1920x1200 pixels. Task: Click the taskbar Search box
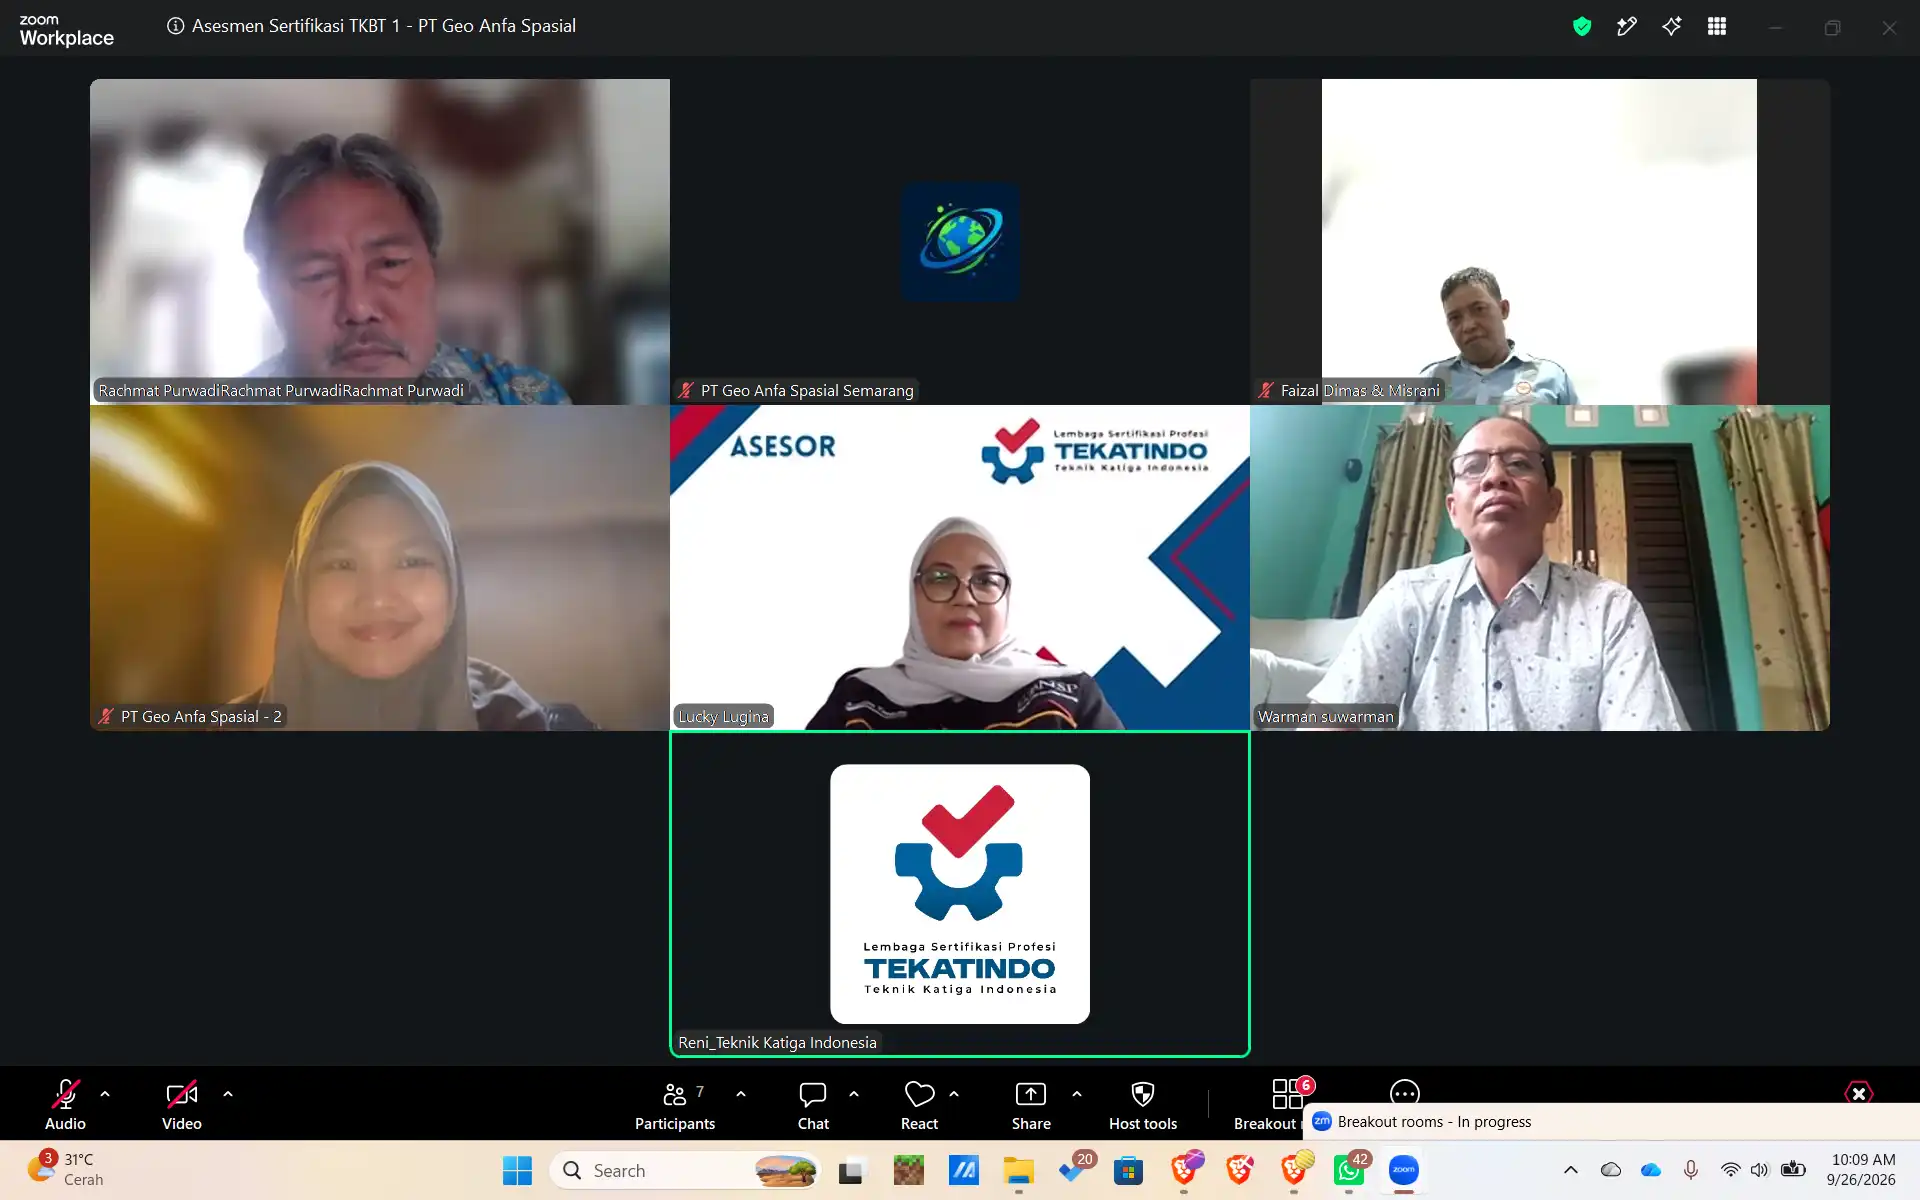[x=685, y=1170]
